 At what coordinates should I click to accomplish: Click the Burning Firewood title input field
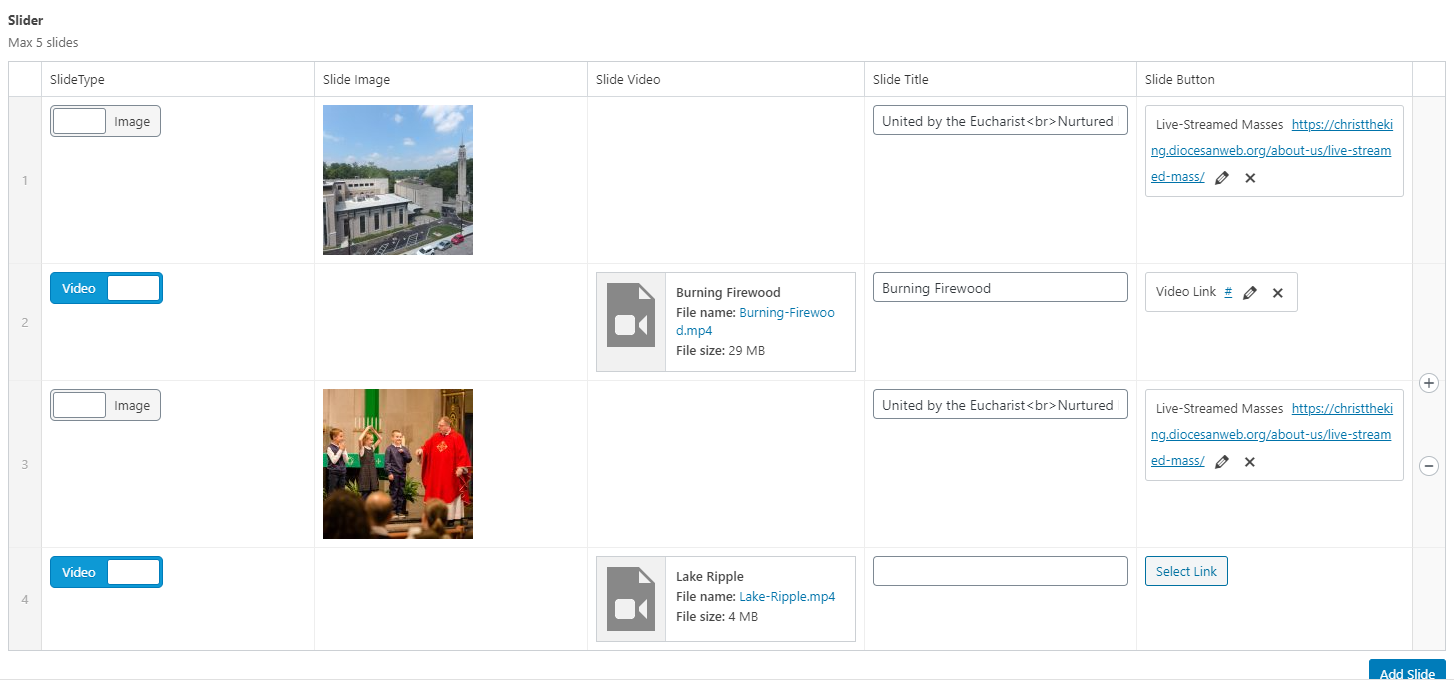[x=999, y=288]
